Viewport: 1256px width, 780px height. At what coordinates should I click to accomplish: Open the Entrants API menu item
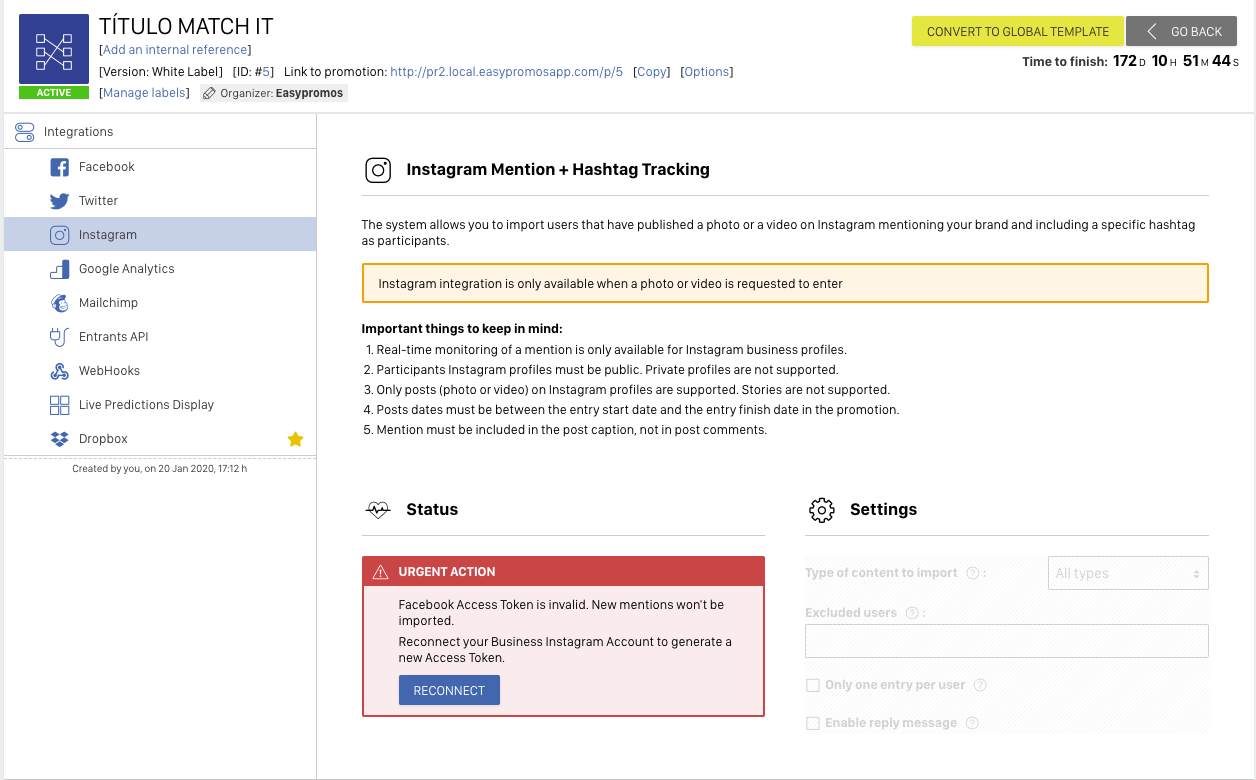160,337
